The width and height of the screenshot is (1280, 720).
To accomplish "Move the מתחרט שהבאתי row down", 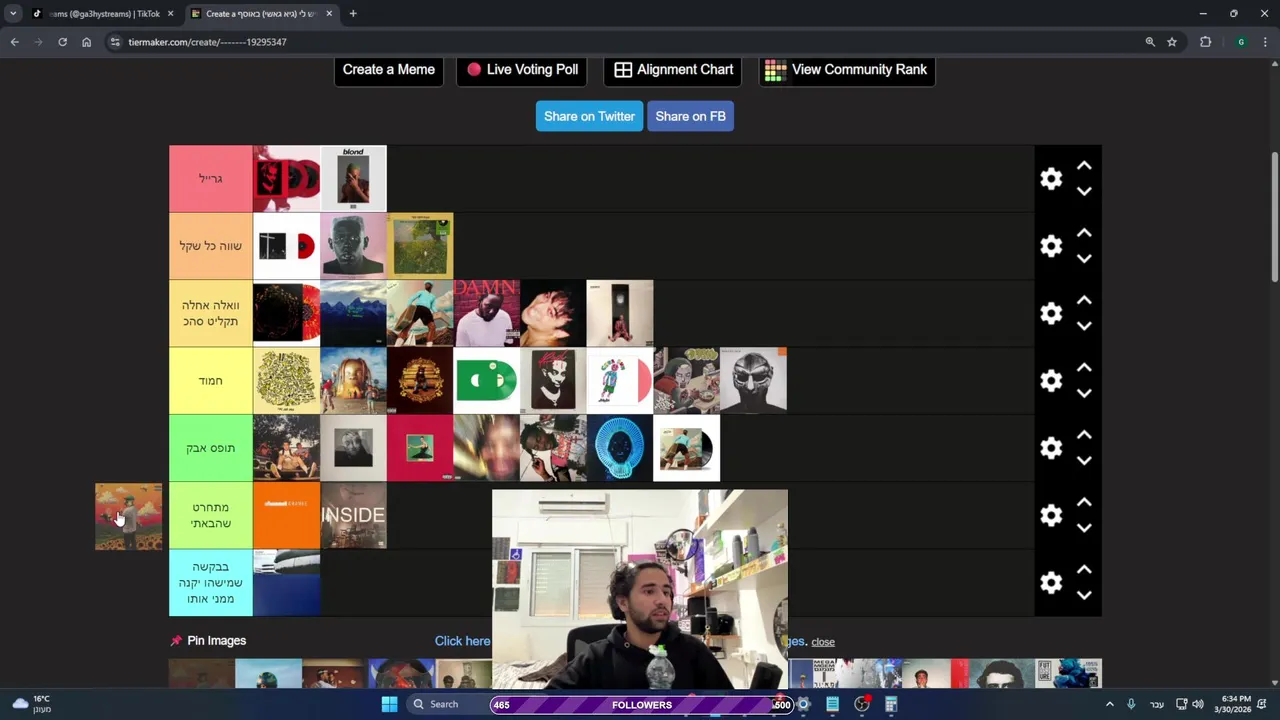I will pos(1084,528).
